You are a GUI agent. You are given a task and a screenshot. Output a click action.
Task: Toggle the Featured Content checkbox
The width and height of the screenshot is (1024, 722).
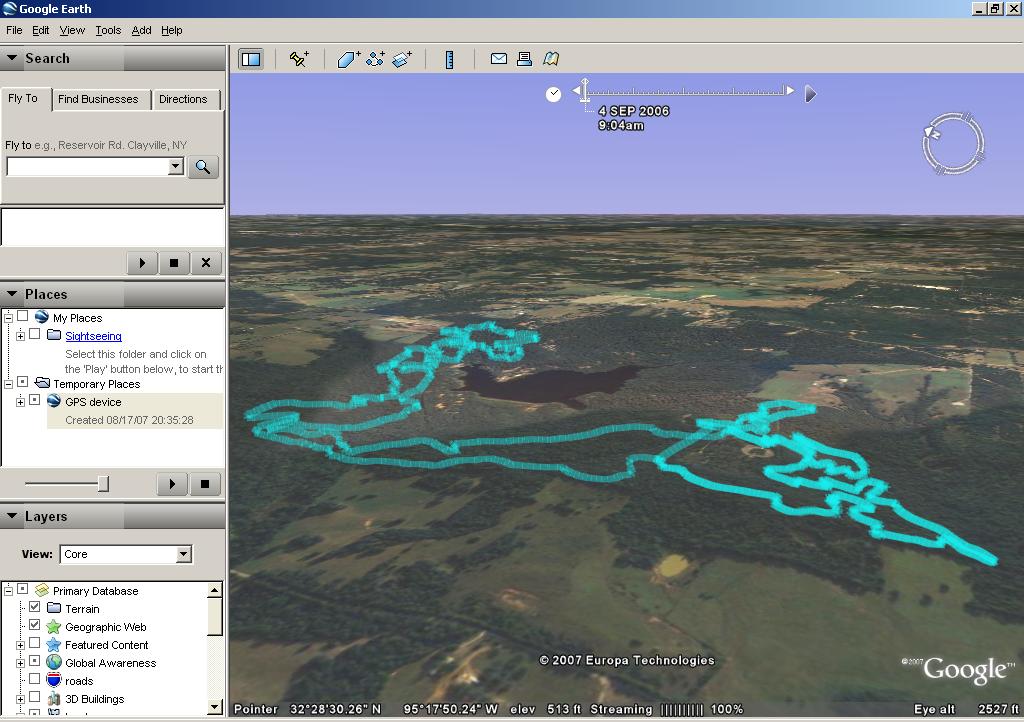(35, 645)
